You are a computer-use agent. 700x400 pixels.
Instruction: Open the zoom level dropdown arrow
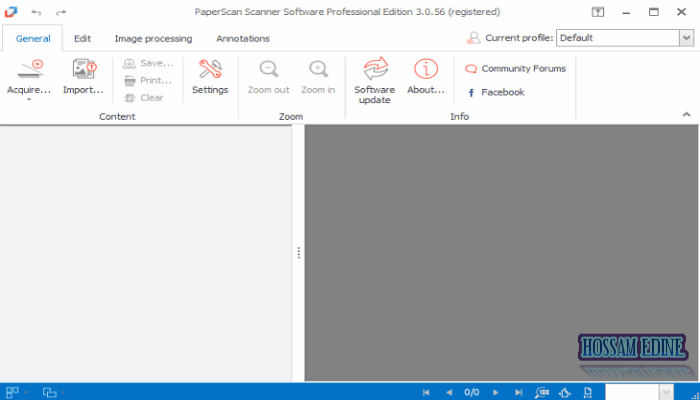point(666,392)
